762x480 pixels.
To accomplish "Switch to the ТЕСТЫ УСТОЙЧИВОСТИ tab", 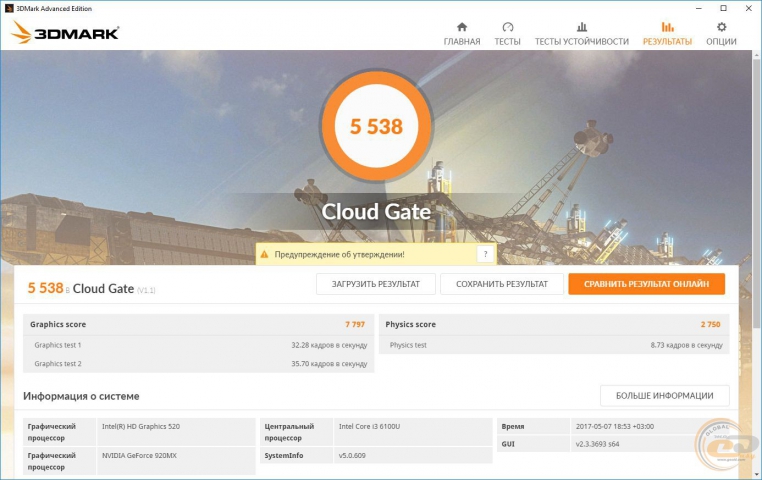I will click(x=581, y=42).
